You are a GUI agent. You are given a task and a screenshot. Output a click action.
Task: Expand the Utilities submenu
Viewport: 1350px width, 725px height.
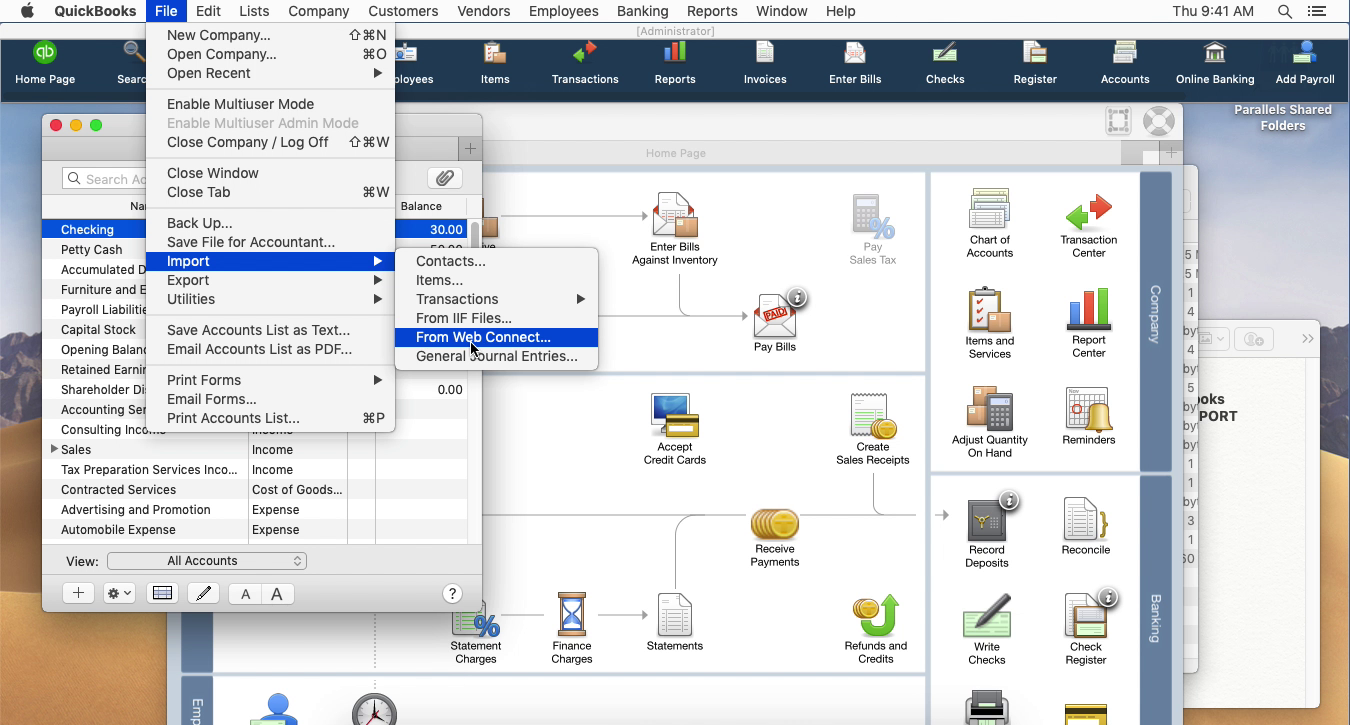click(270, 299)
